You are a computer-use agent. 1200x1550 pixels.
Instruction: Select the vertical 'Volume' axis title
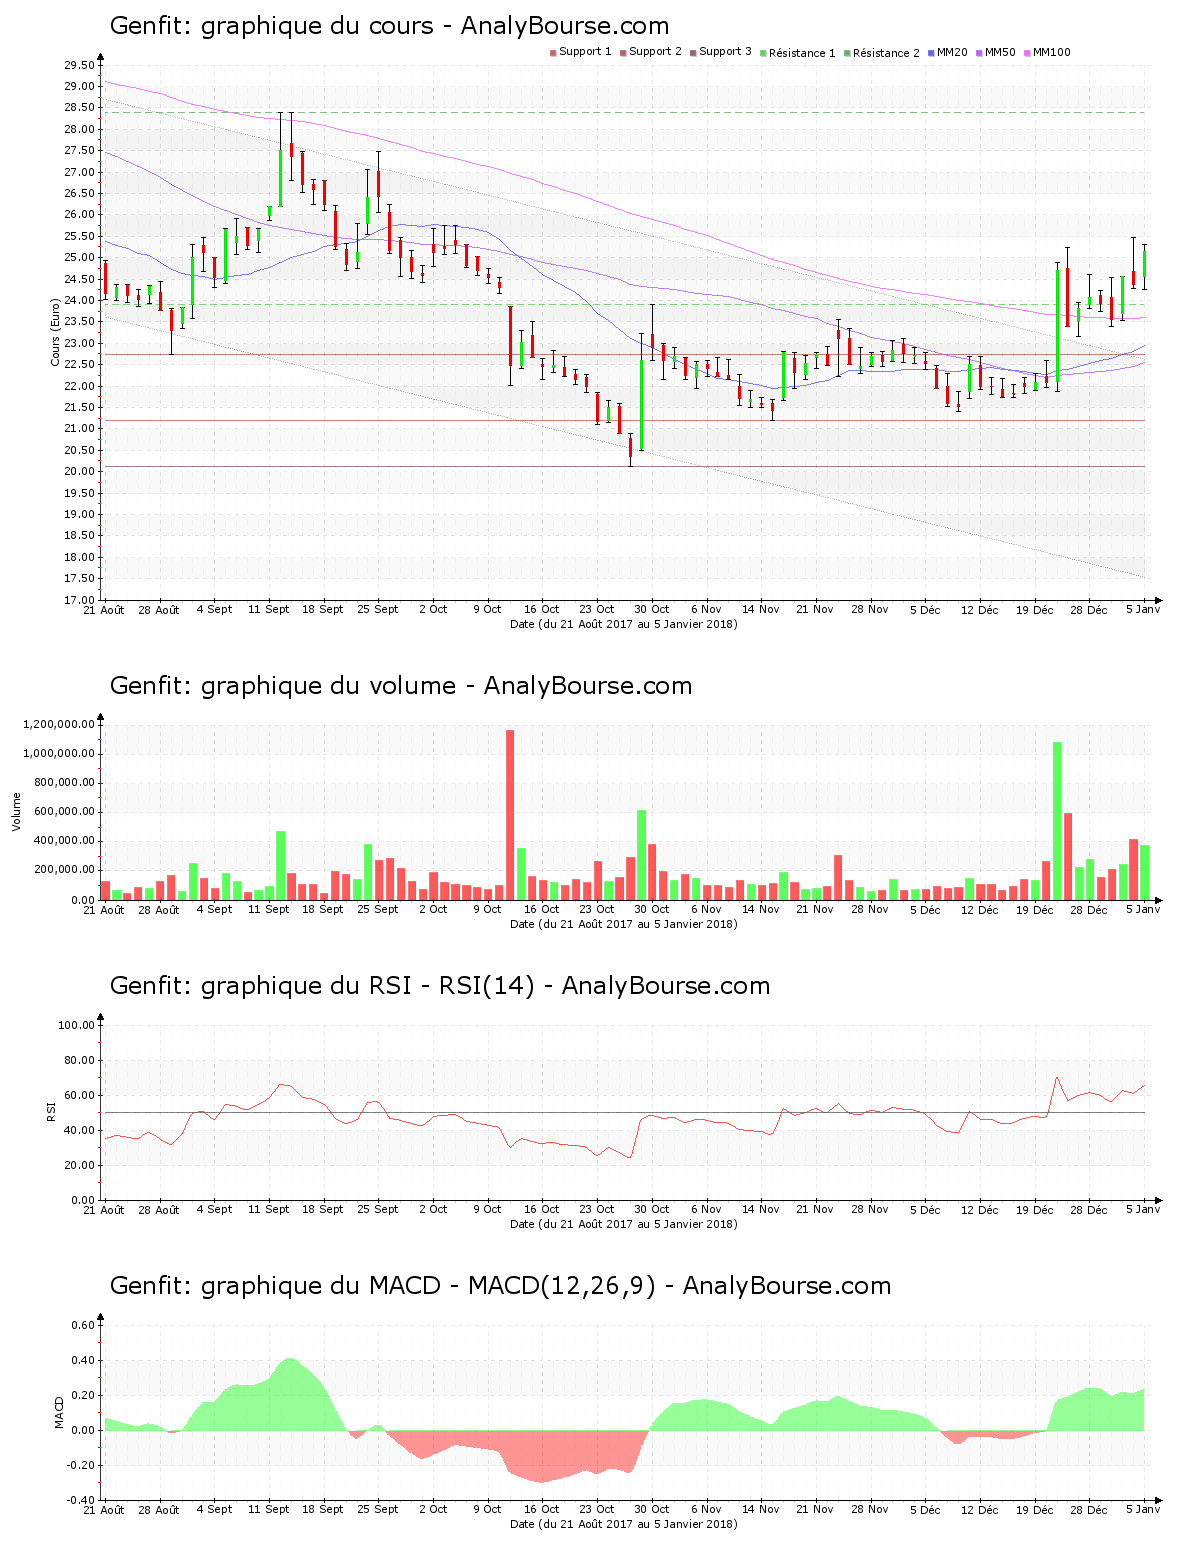tap(16, 811)
